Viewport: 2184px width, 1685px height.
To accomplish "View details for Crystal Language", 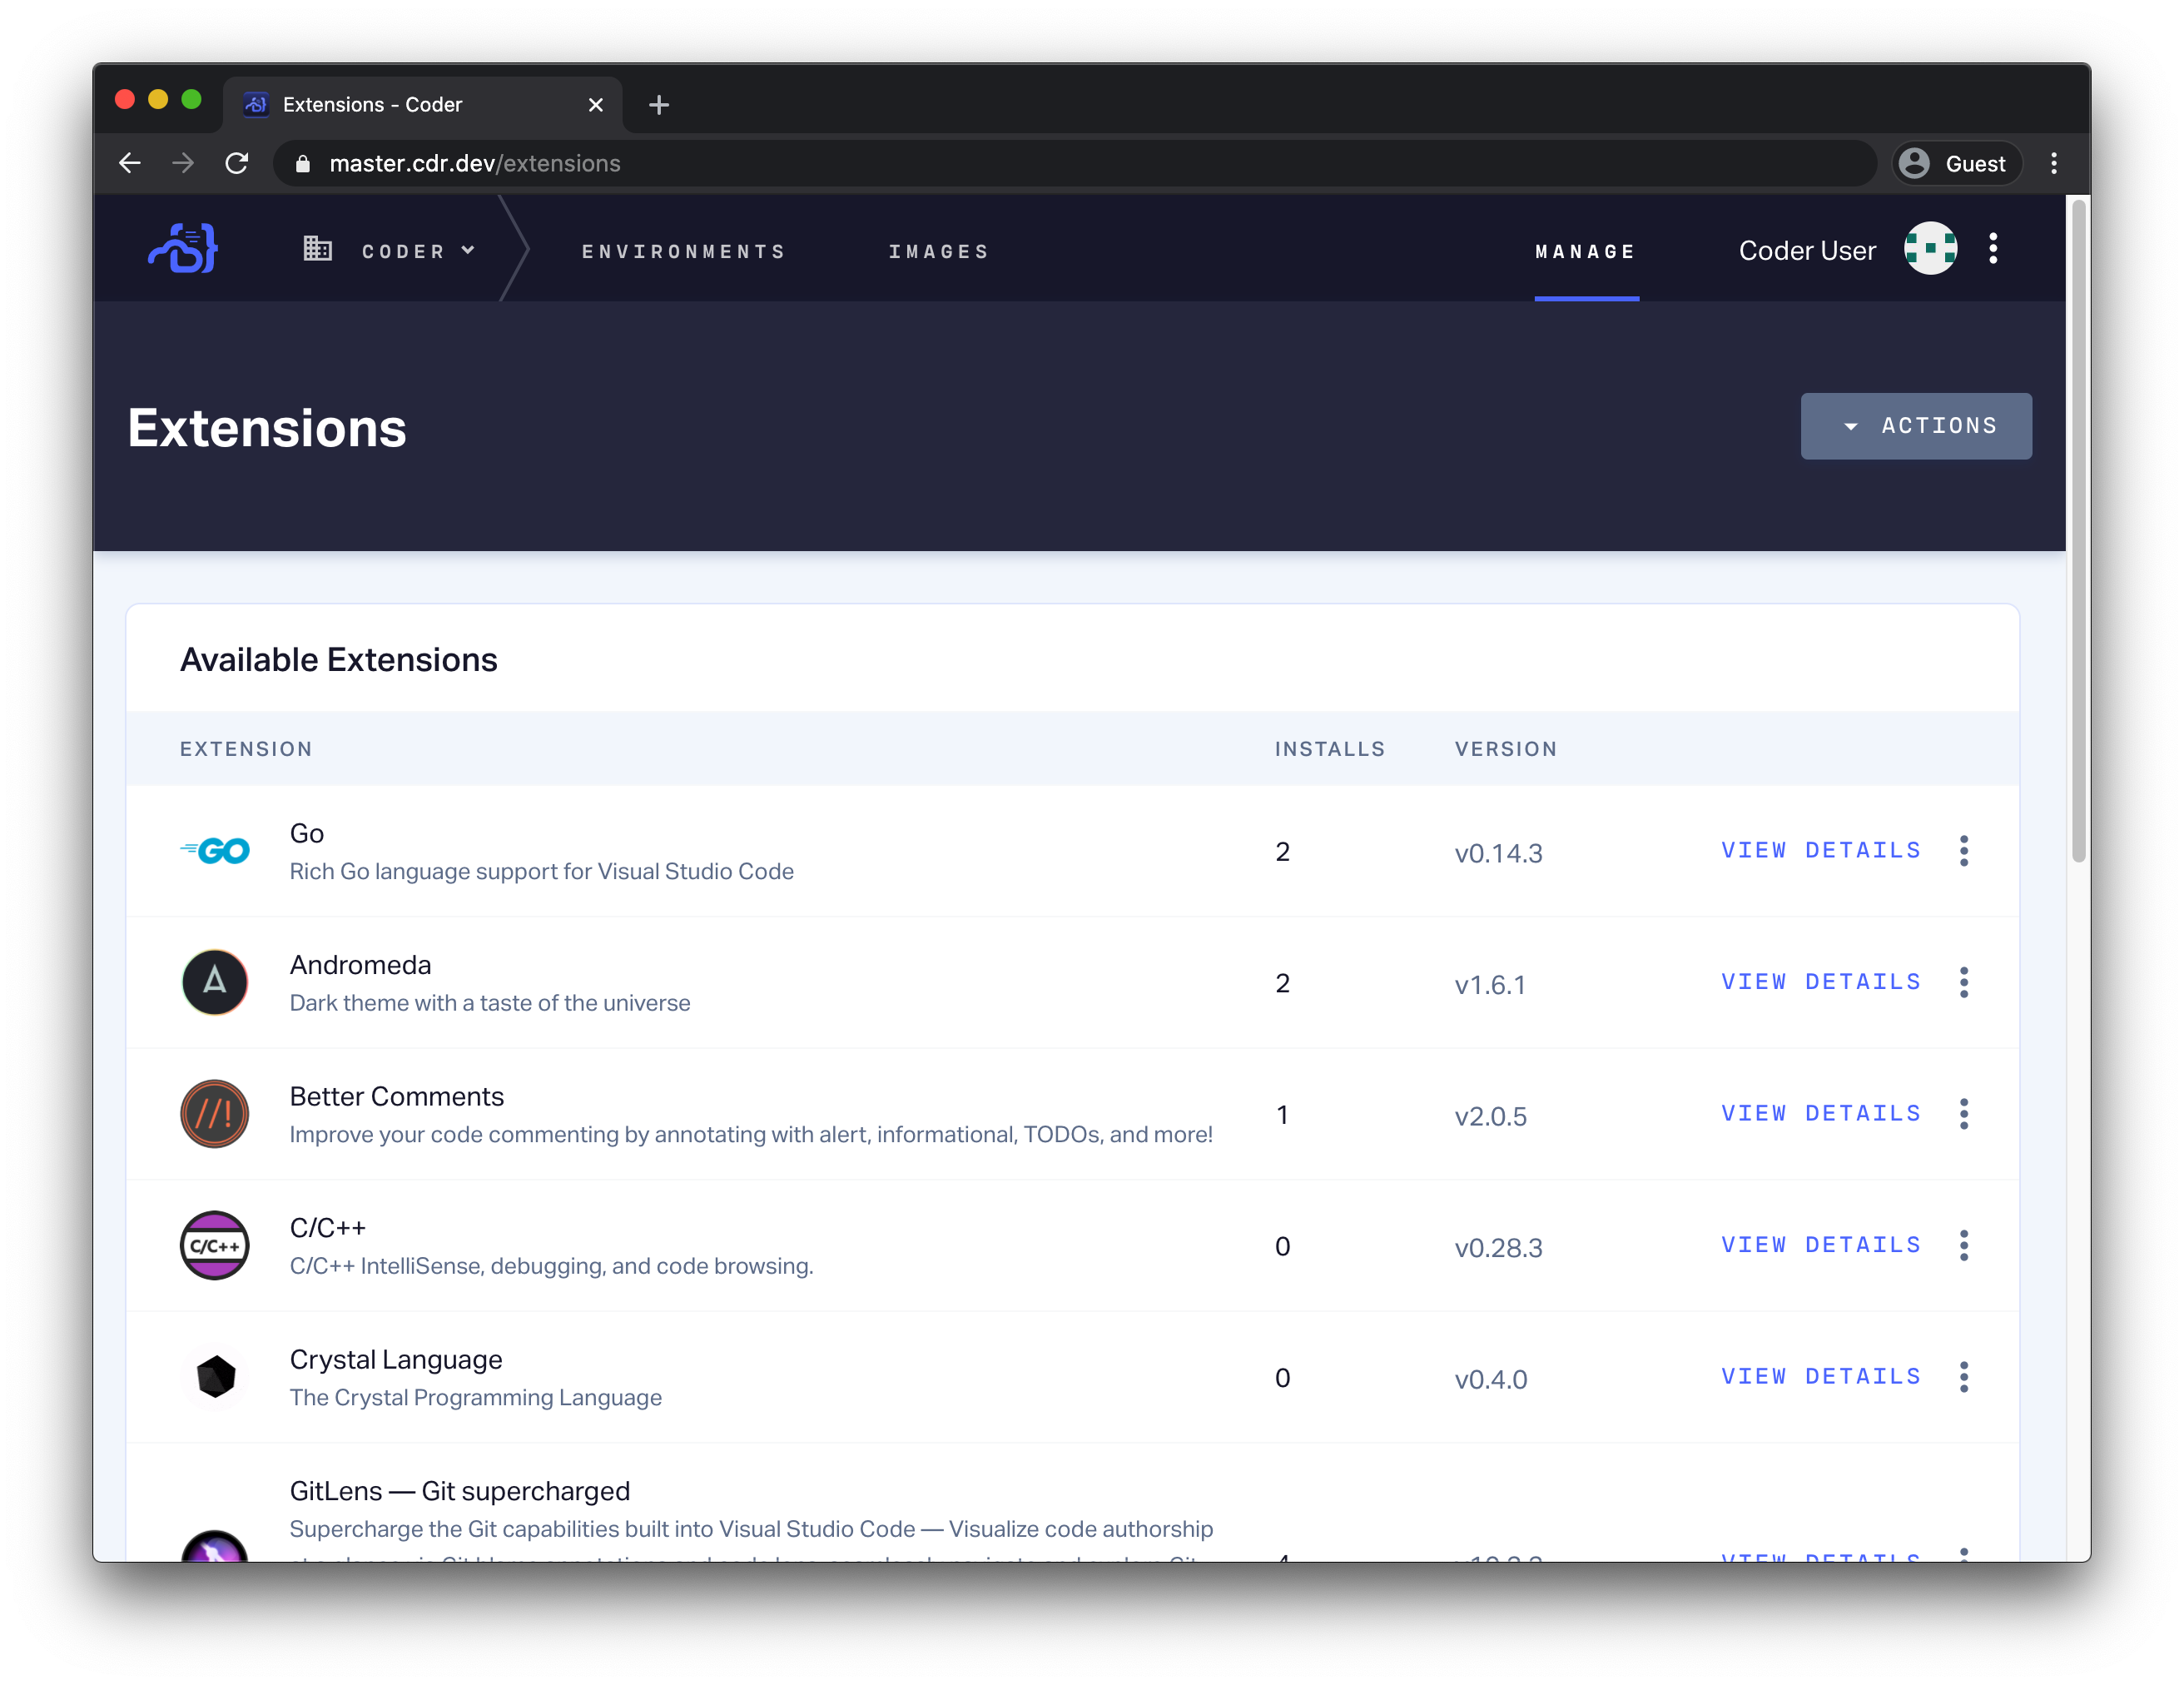I will point(1821,1377).
